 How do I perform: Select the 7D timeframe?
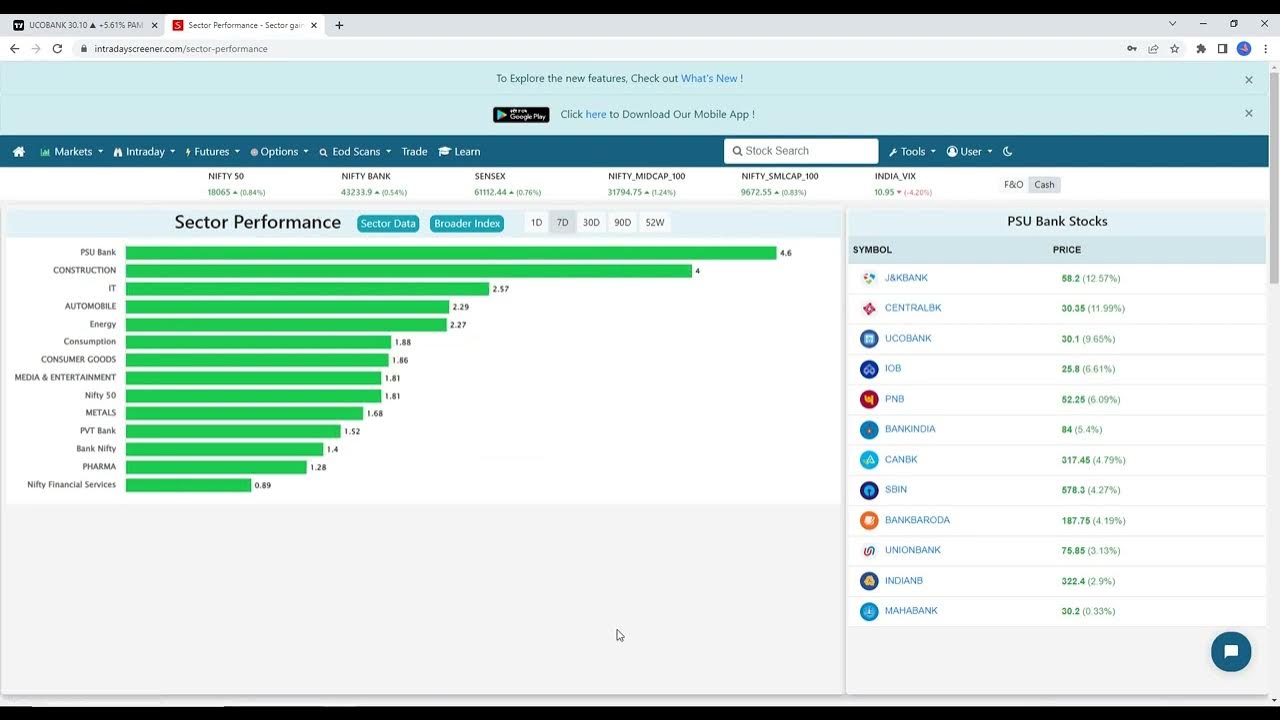point(562,223)
